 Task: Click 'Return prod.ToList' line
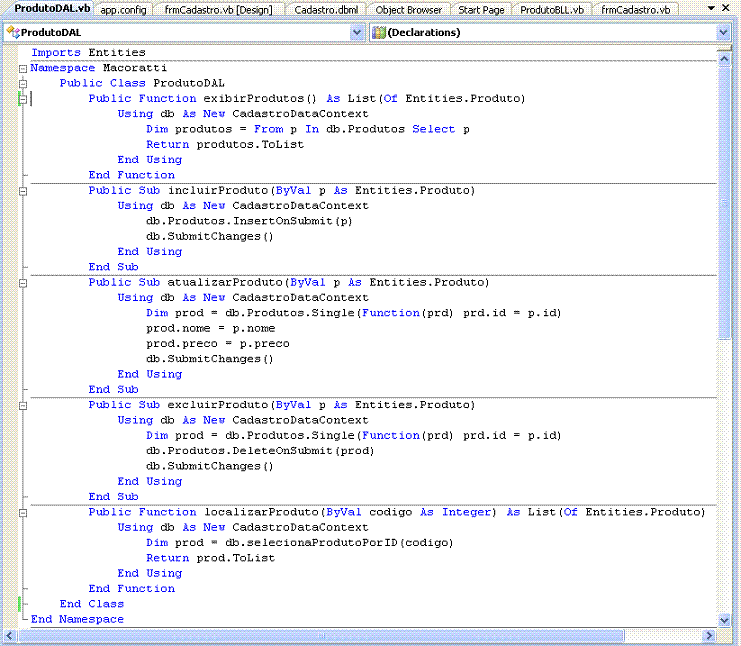210,558
